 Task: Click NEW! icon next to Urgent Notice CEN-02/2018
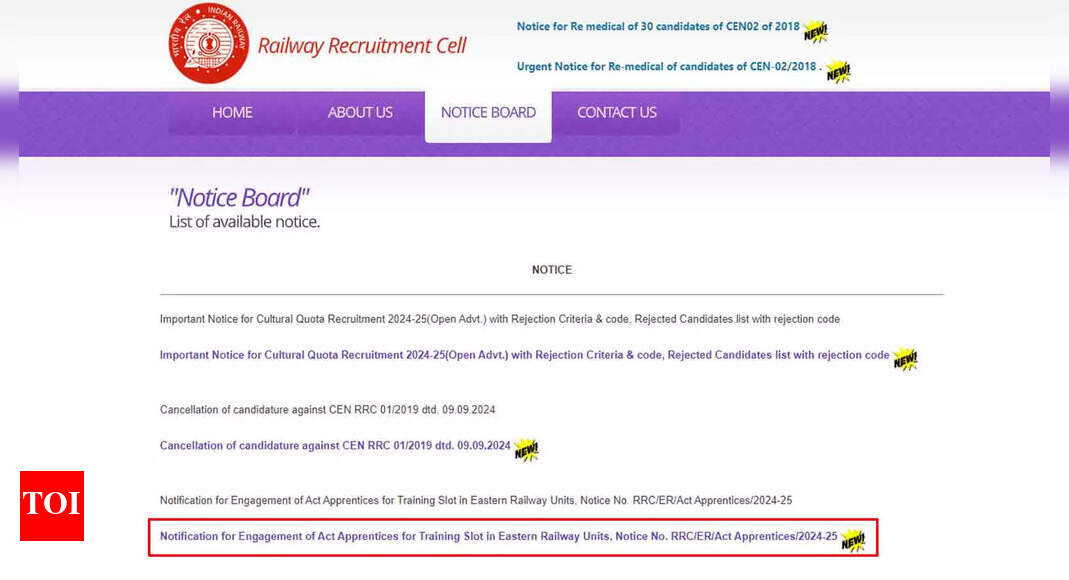[x=838, y=71]
